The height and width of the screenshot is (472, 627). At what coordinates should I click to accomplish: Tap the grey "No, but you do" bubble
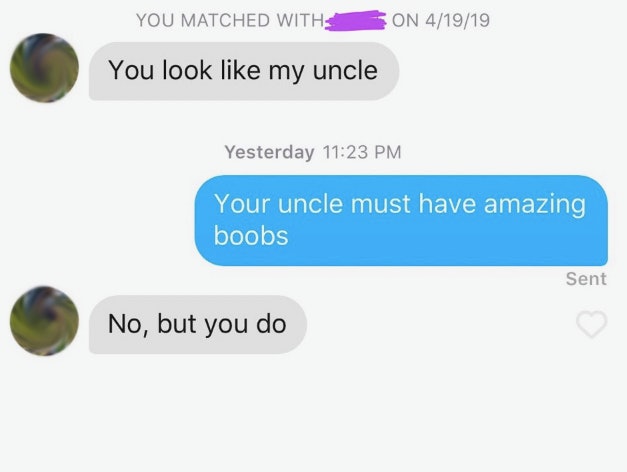point(198,324)
